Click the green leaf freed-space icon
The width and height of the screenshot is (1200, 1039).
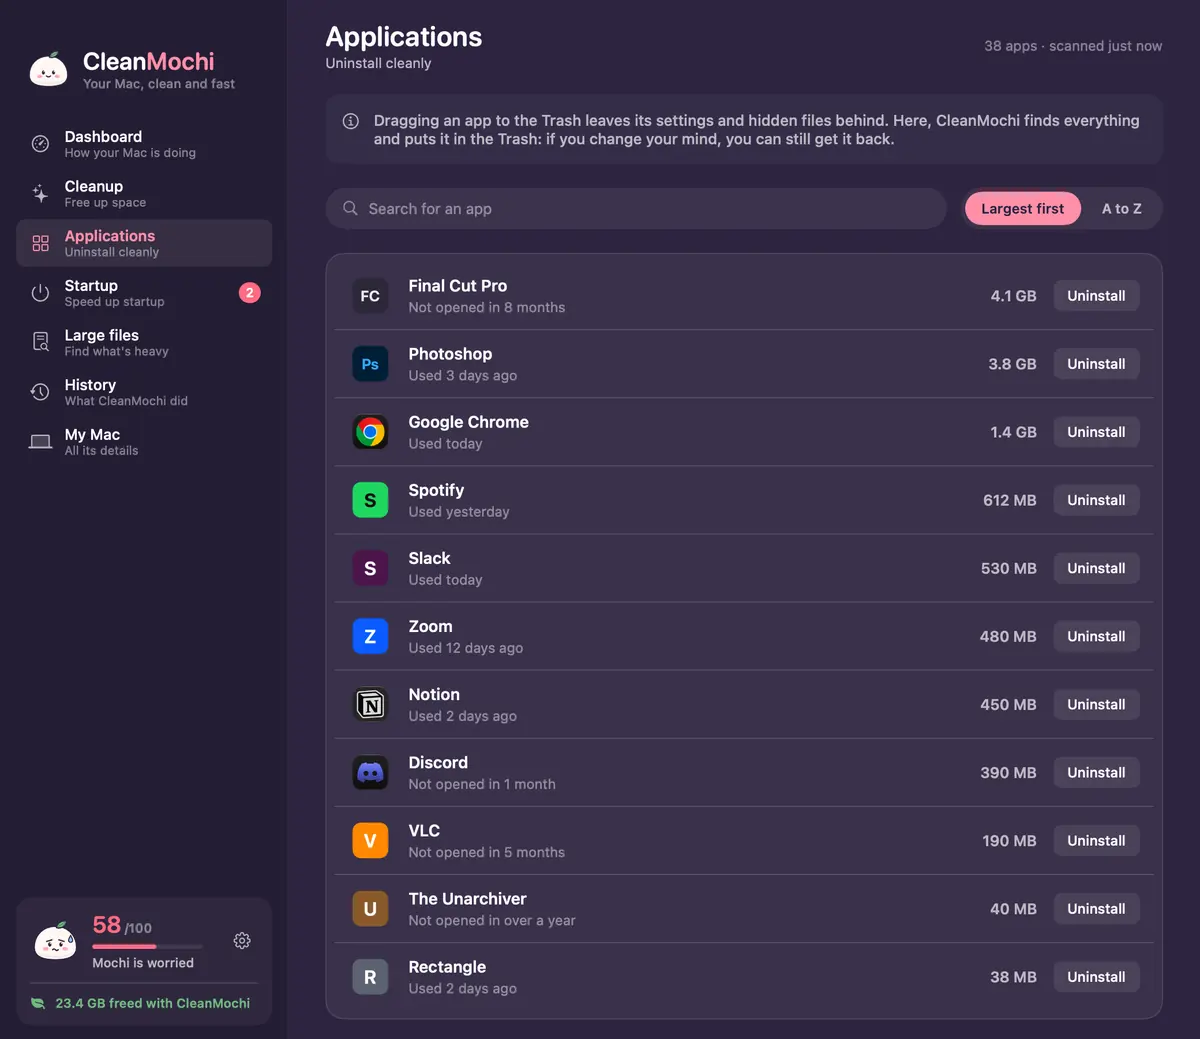click(38, 1003)
